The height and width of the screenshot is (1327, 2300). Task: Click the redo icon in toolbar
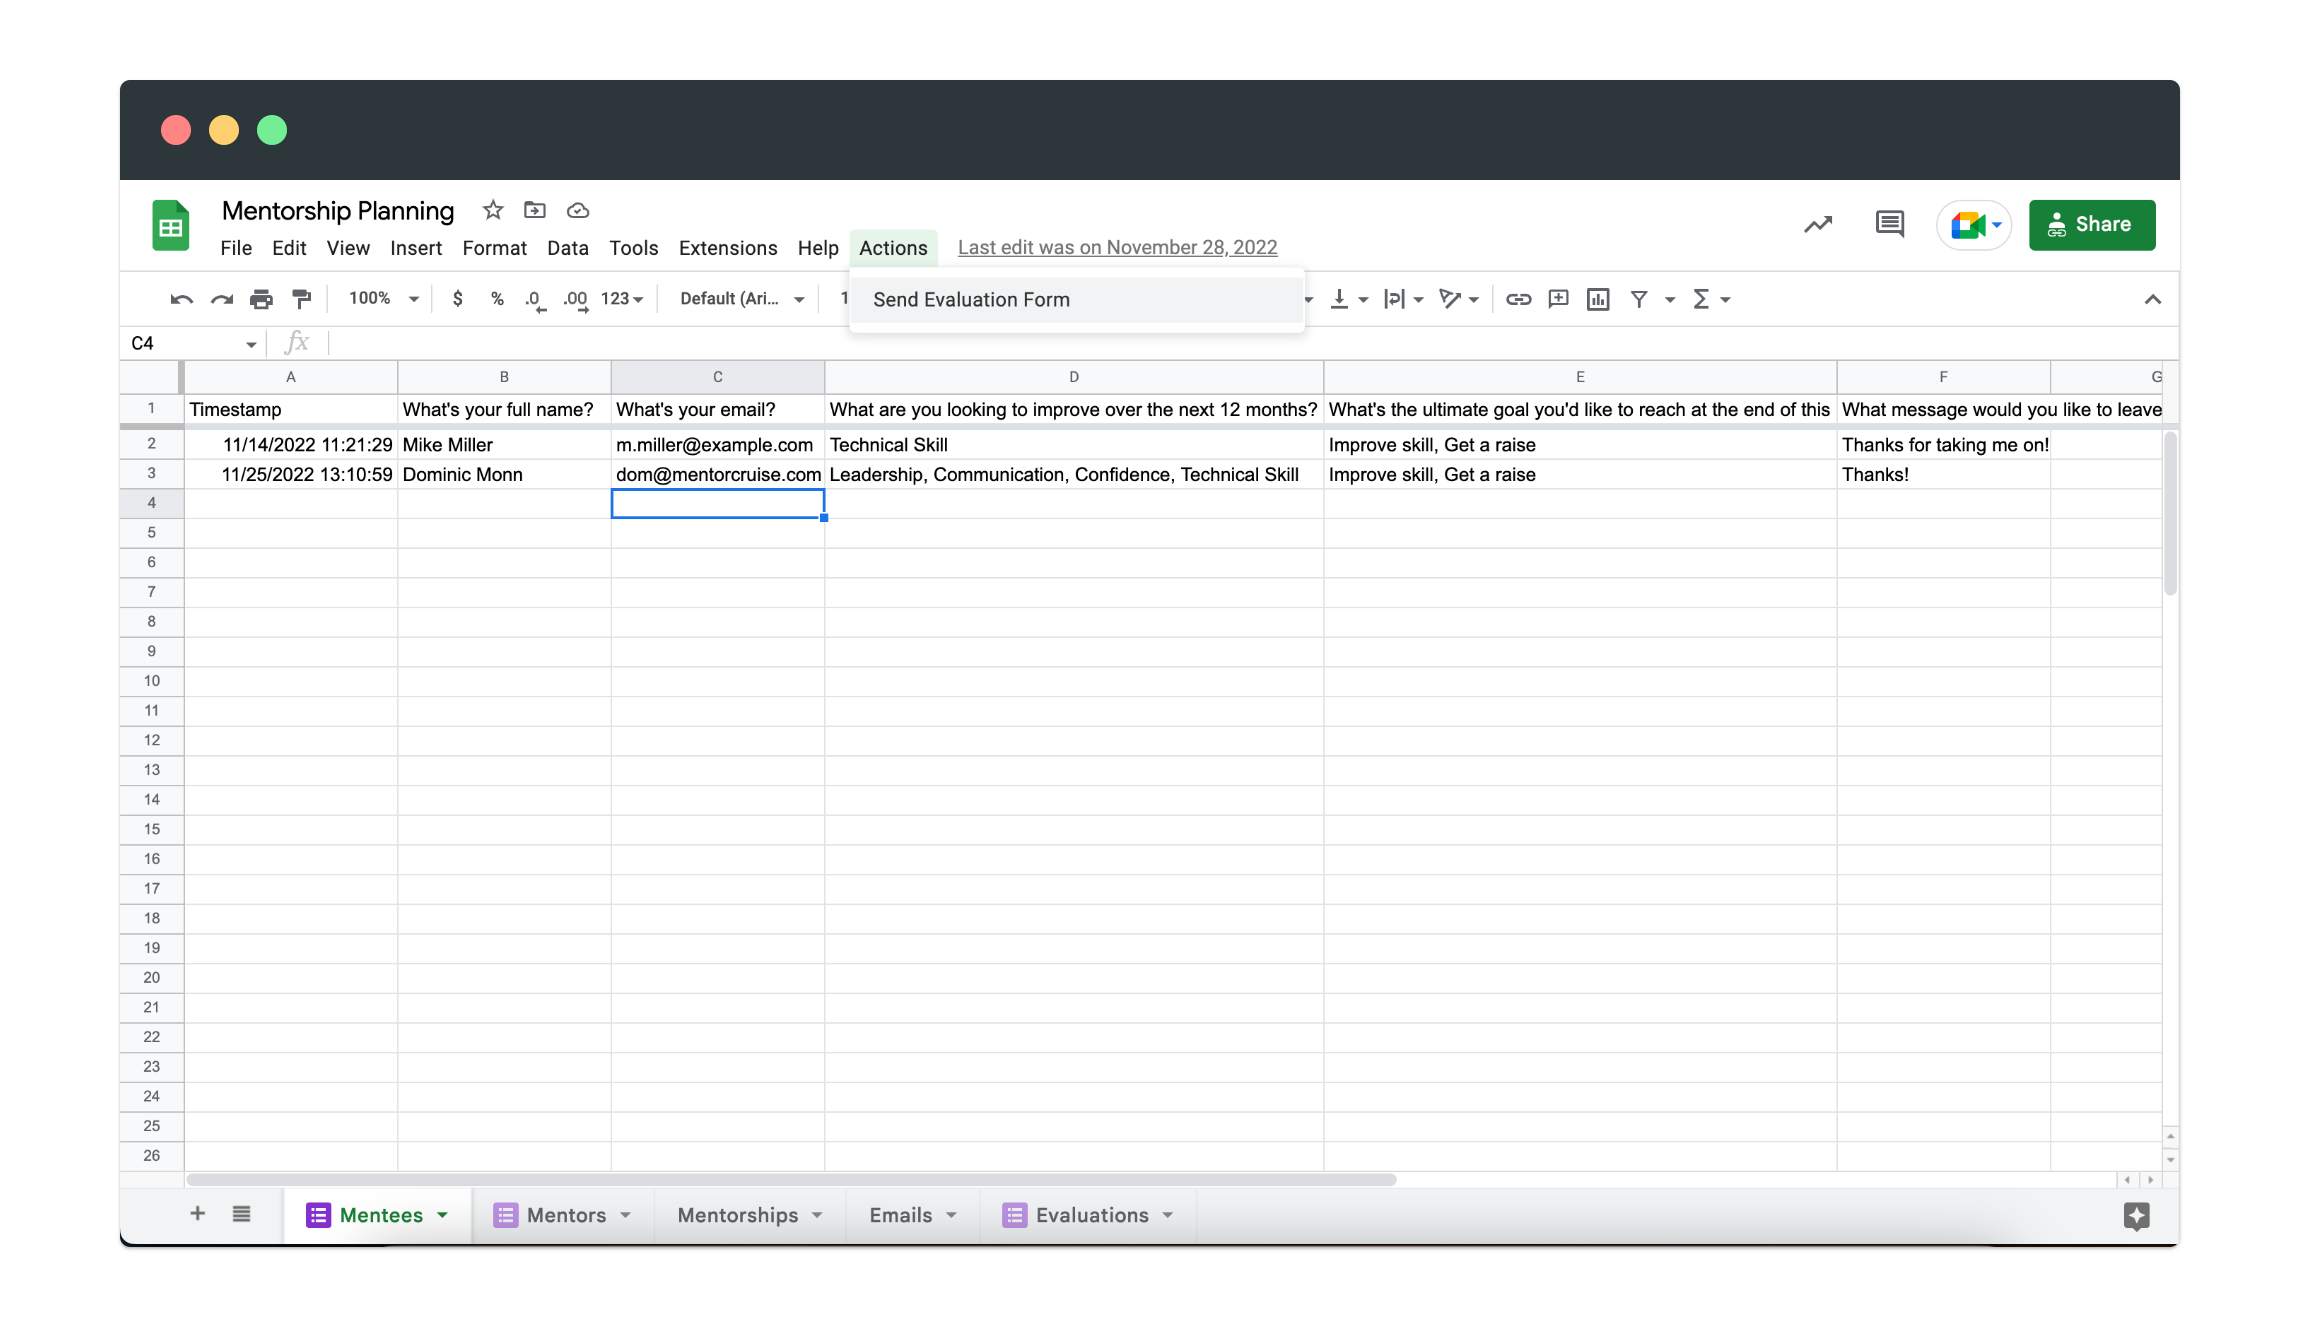[223, 299]
